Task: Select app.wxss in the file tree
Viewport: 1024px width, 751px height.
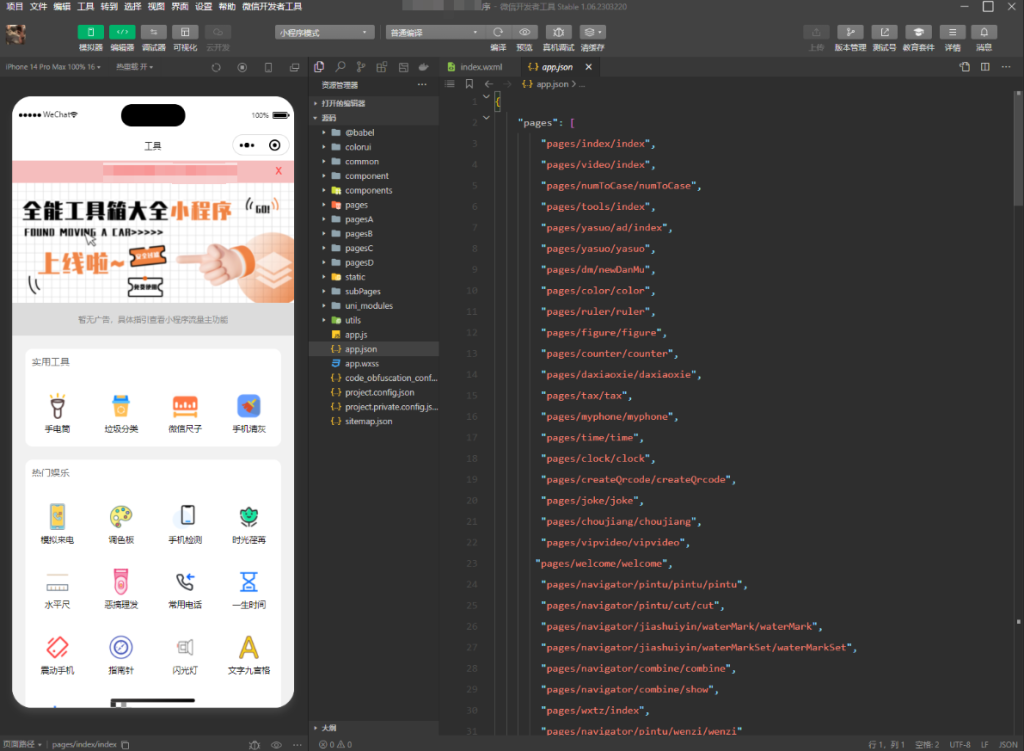Action: tap(361, 364)
